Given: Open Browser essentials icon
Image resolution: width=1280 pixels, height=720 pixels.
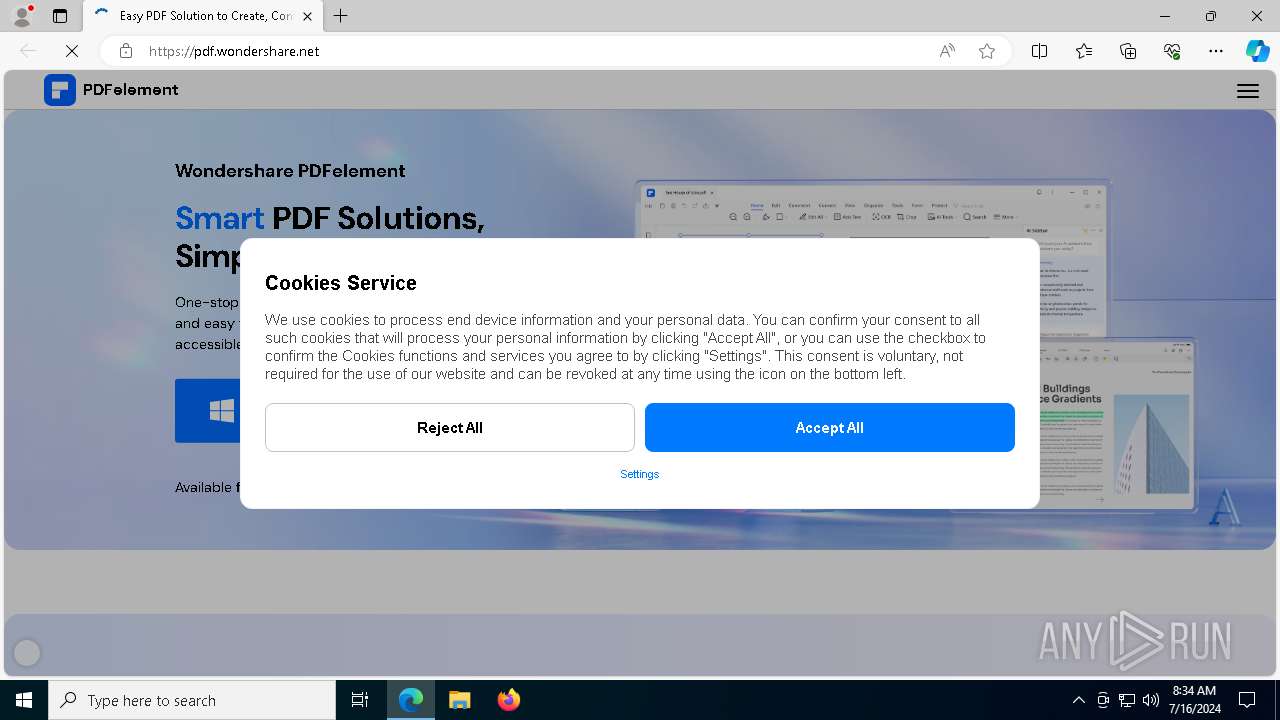Looking at the screenshot, I should point(1172,51).
